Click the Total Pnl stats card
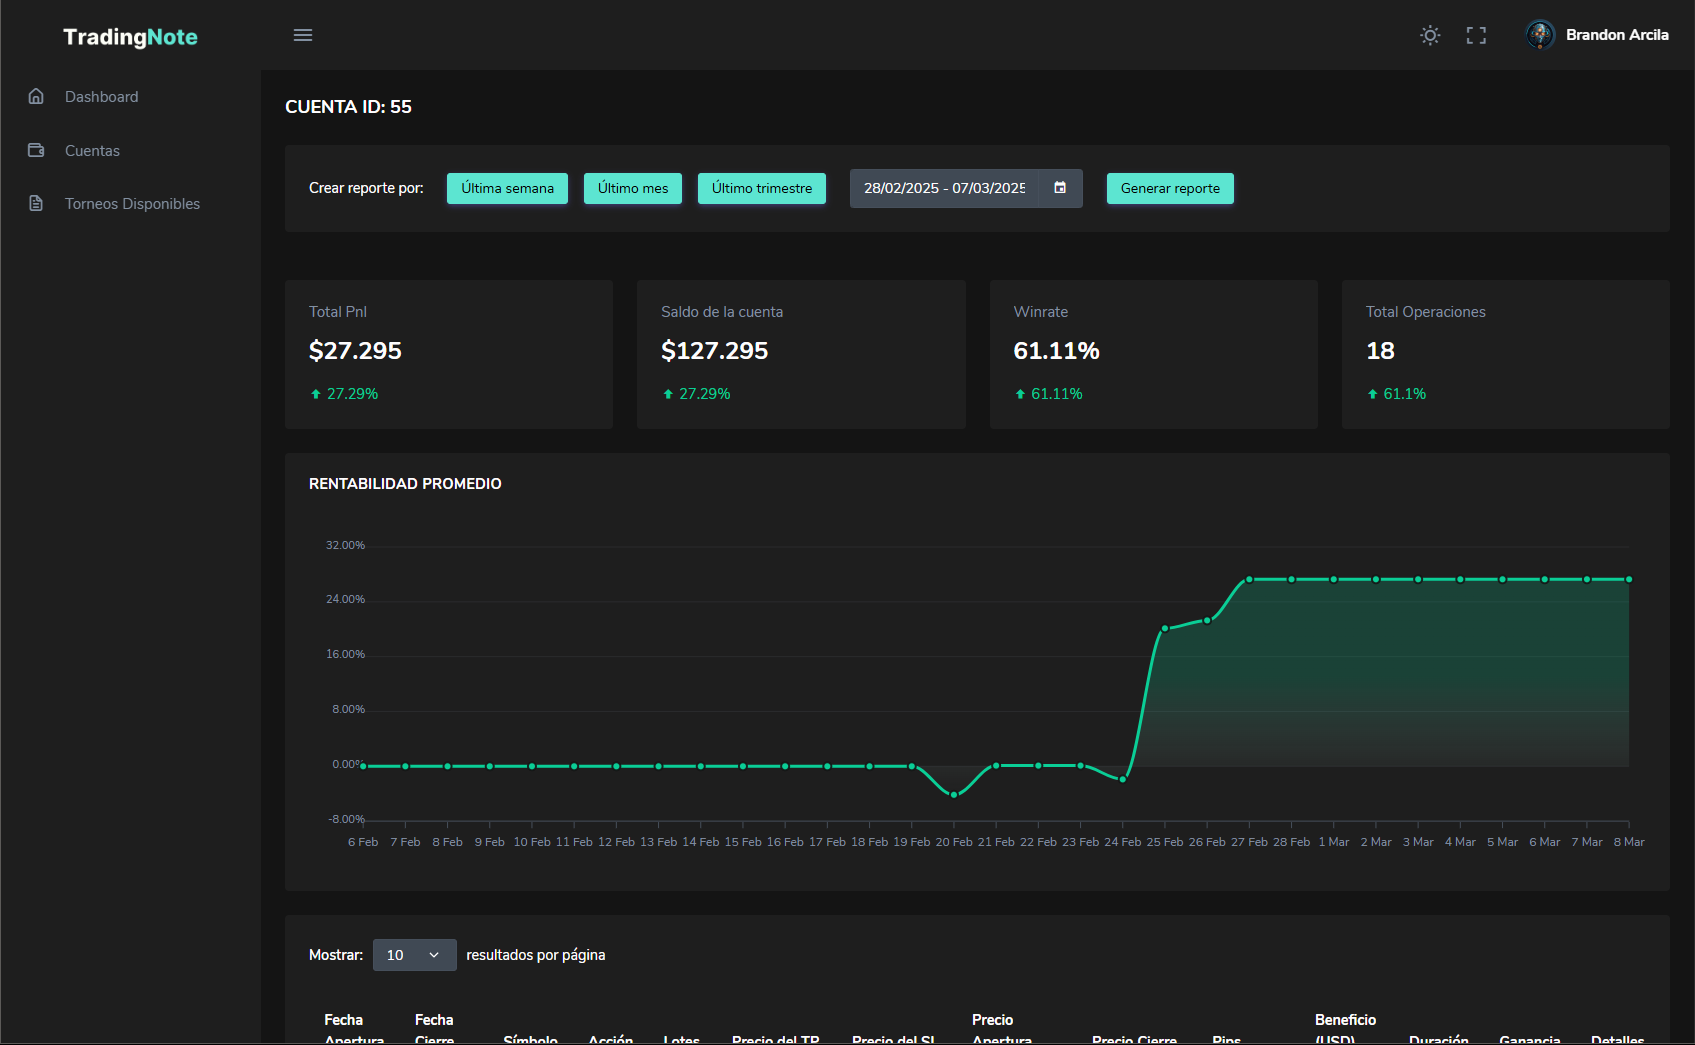 pos(448,354)
